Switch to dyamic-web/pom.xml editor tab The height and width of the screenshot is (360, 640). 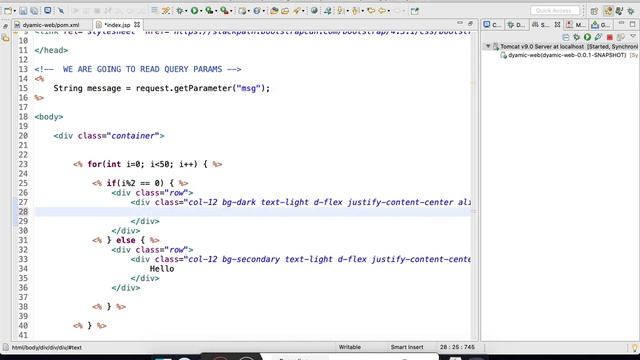[x=51, y=25]
